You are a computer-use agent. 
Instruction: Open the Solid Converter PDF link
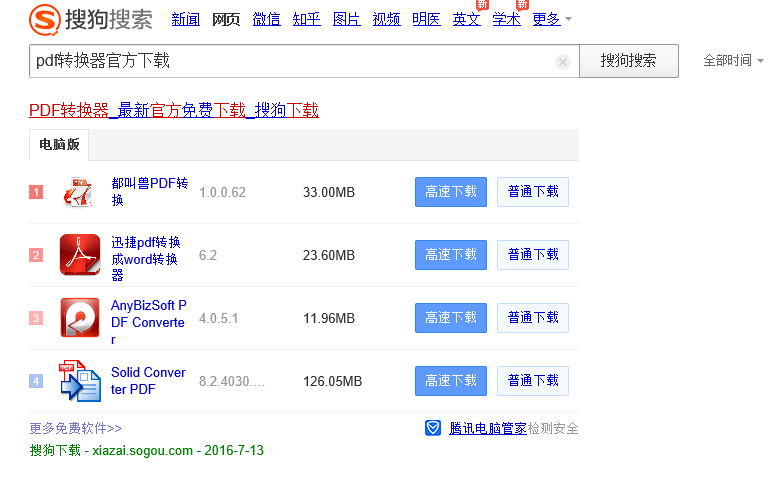(x=148, y=381)
